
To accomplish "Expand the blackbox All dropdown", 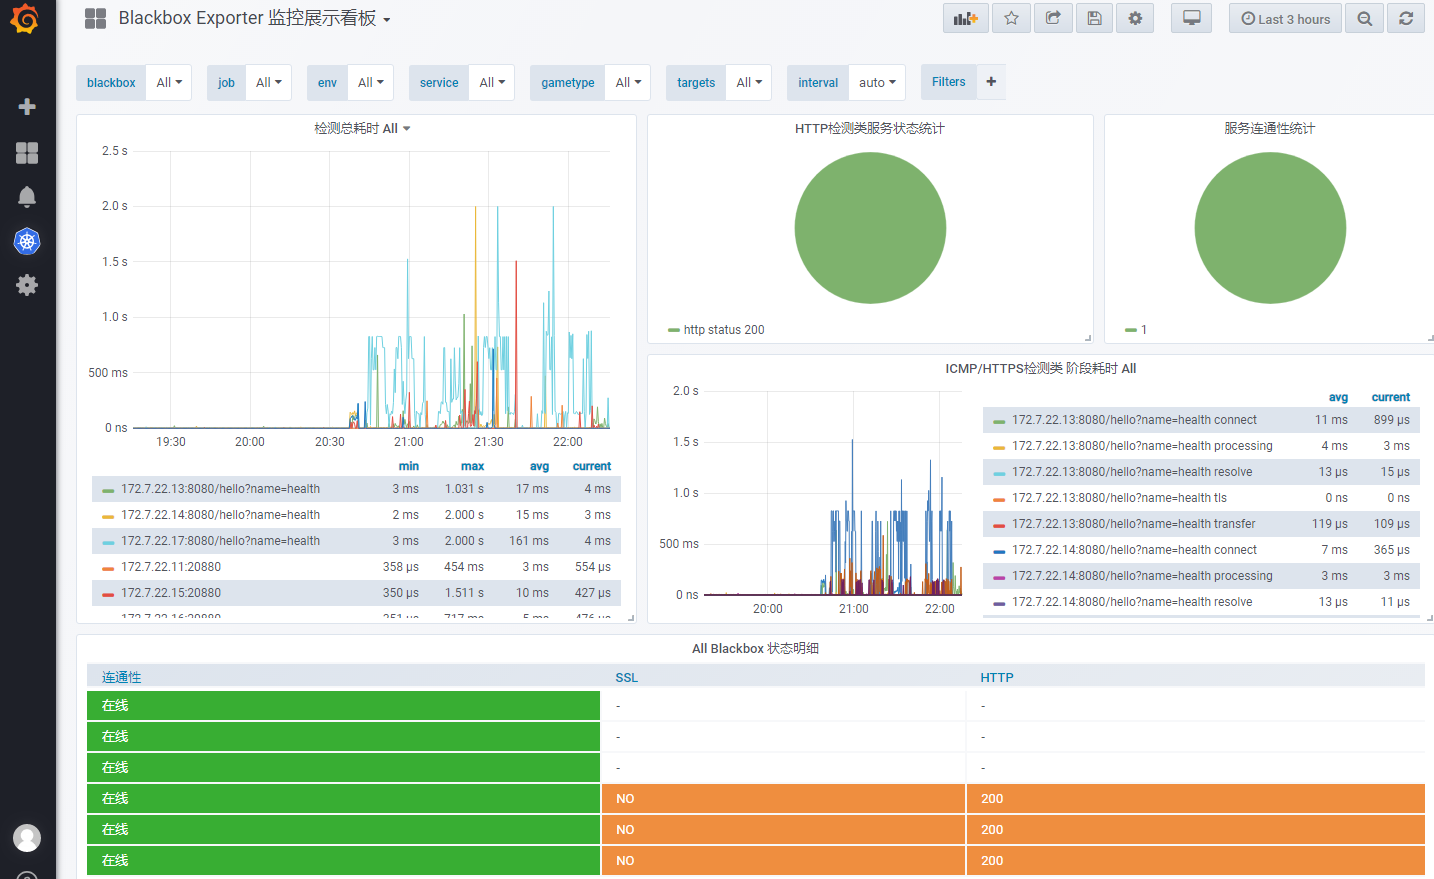I will pyautogui.click(x=169, y=83).
